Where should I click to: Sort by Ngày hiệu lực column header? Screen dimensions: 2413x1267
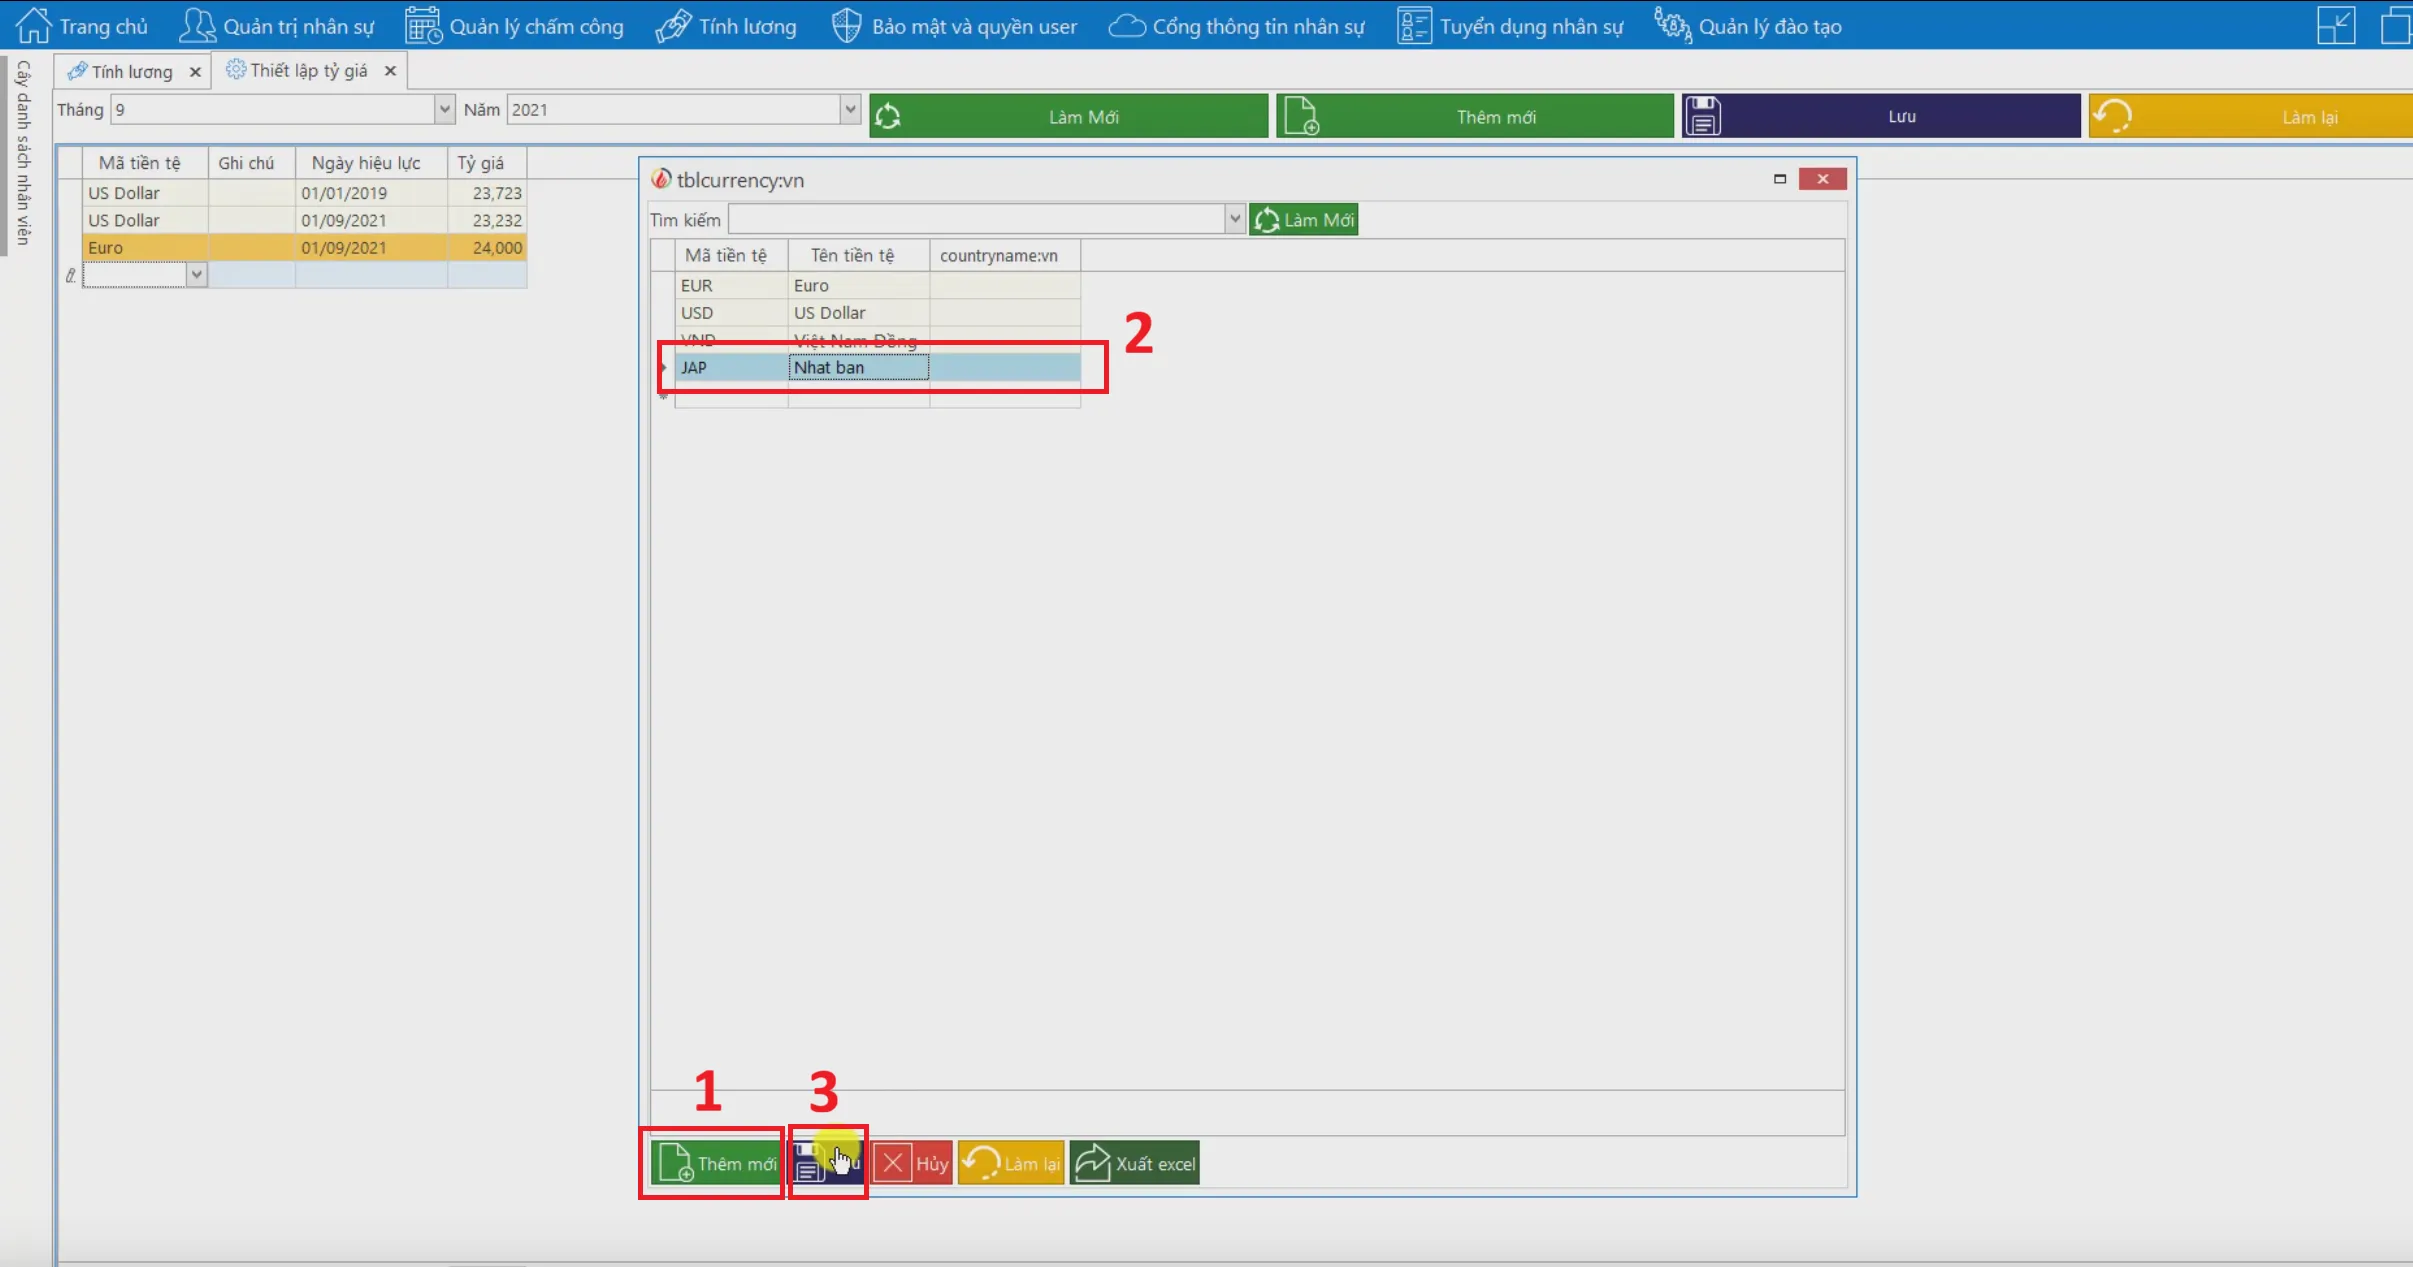click(x=371, y=163)
